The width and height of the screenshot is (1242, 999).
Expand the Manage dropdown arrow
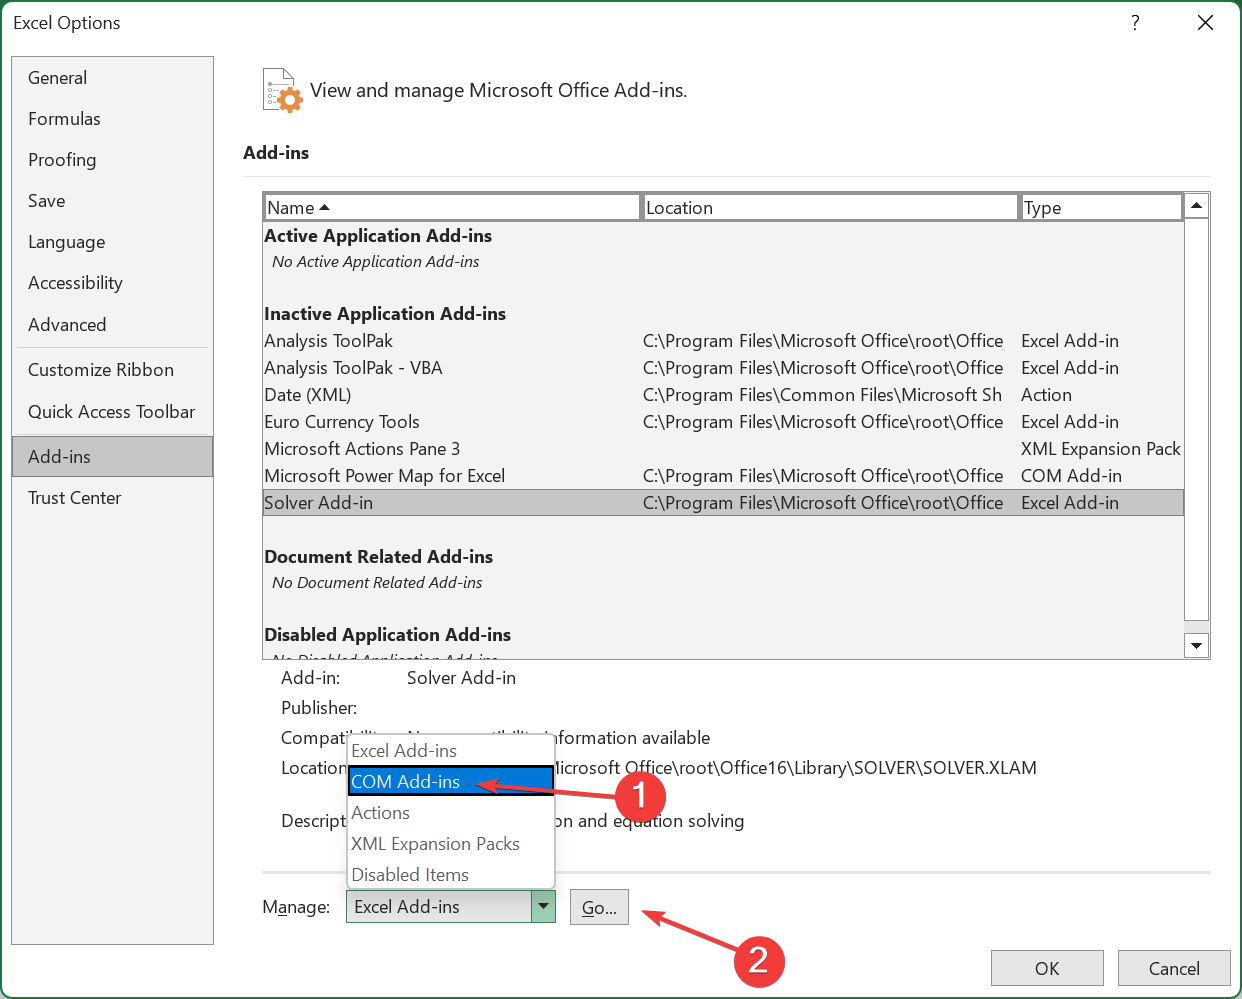click(543, 907)
